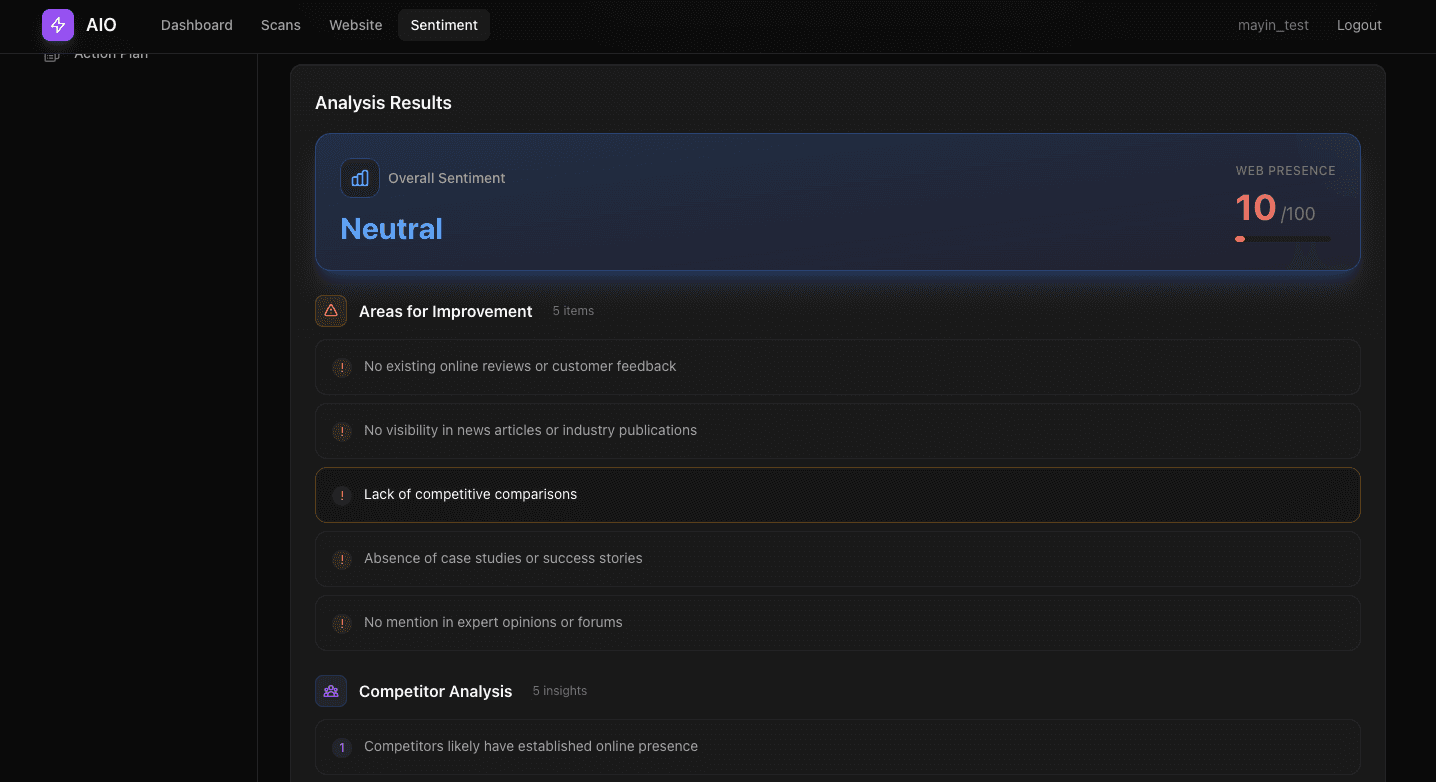This screenshot has height=782, width=1436.
Task: Expand the Lack of competitive comparisons item
Action: pyautogui.click(x=837, y=494)
